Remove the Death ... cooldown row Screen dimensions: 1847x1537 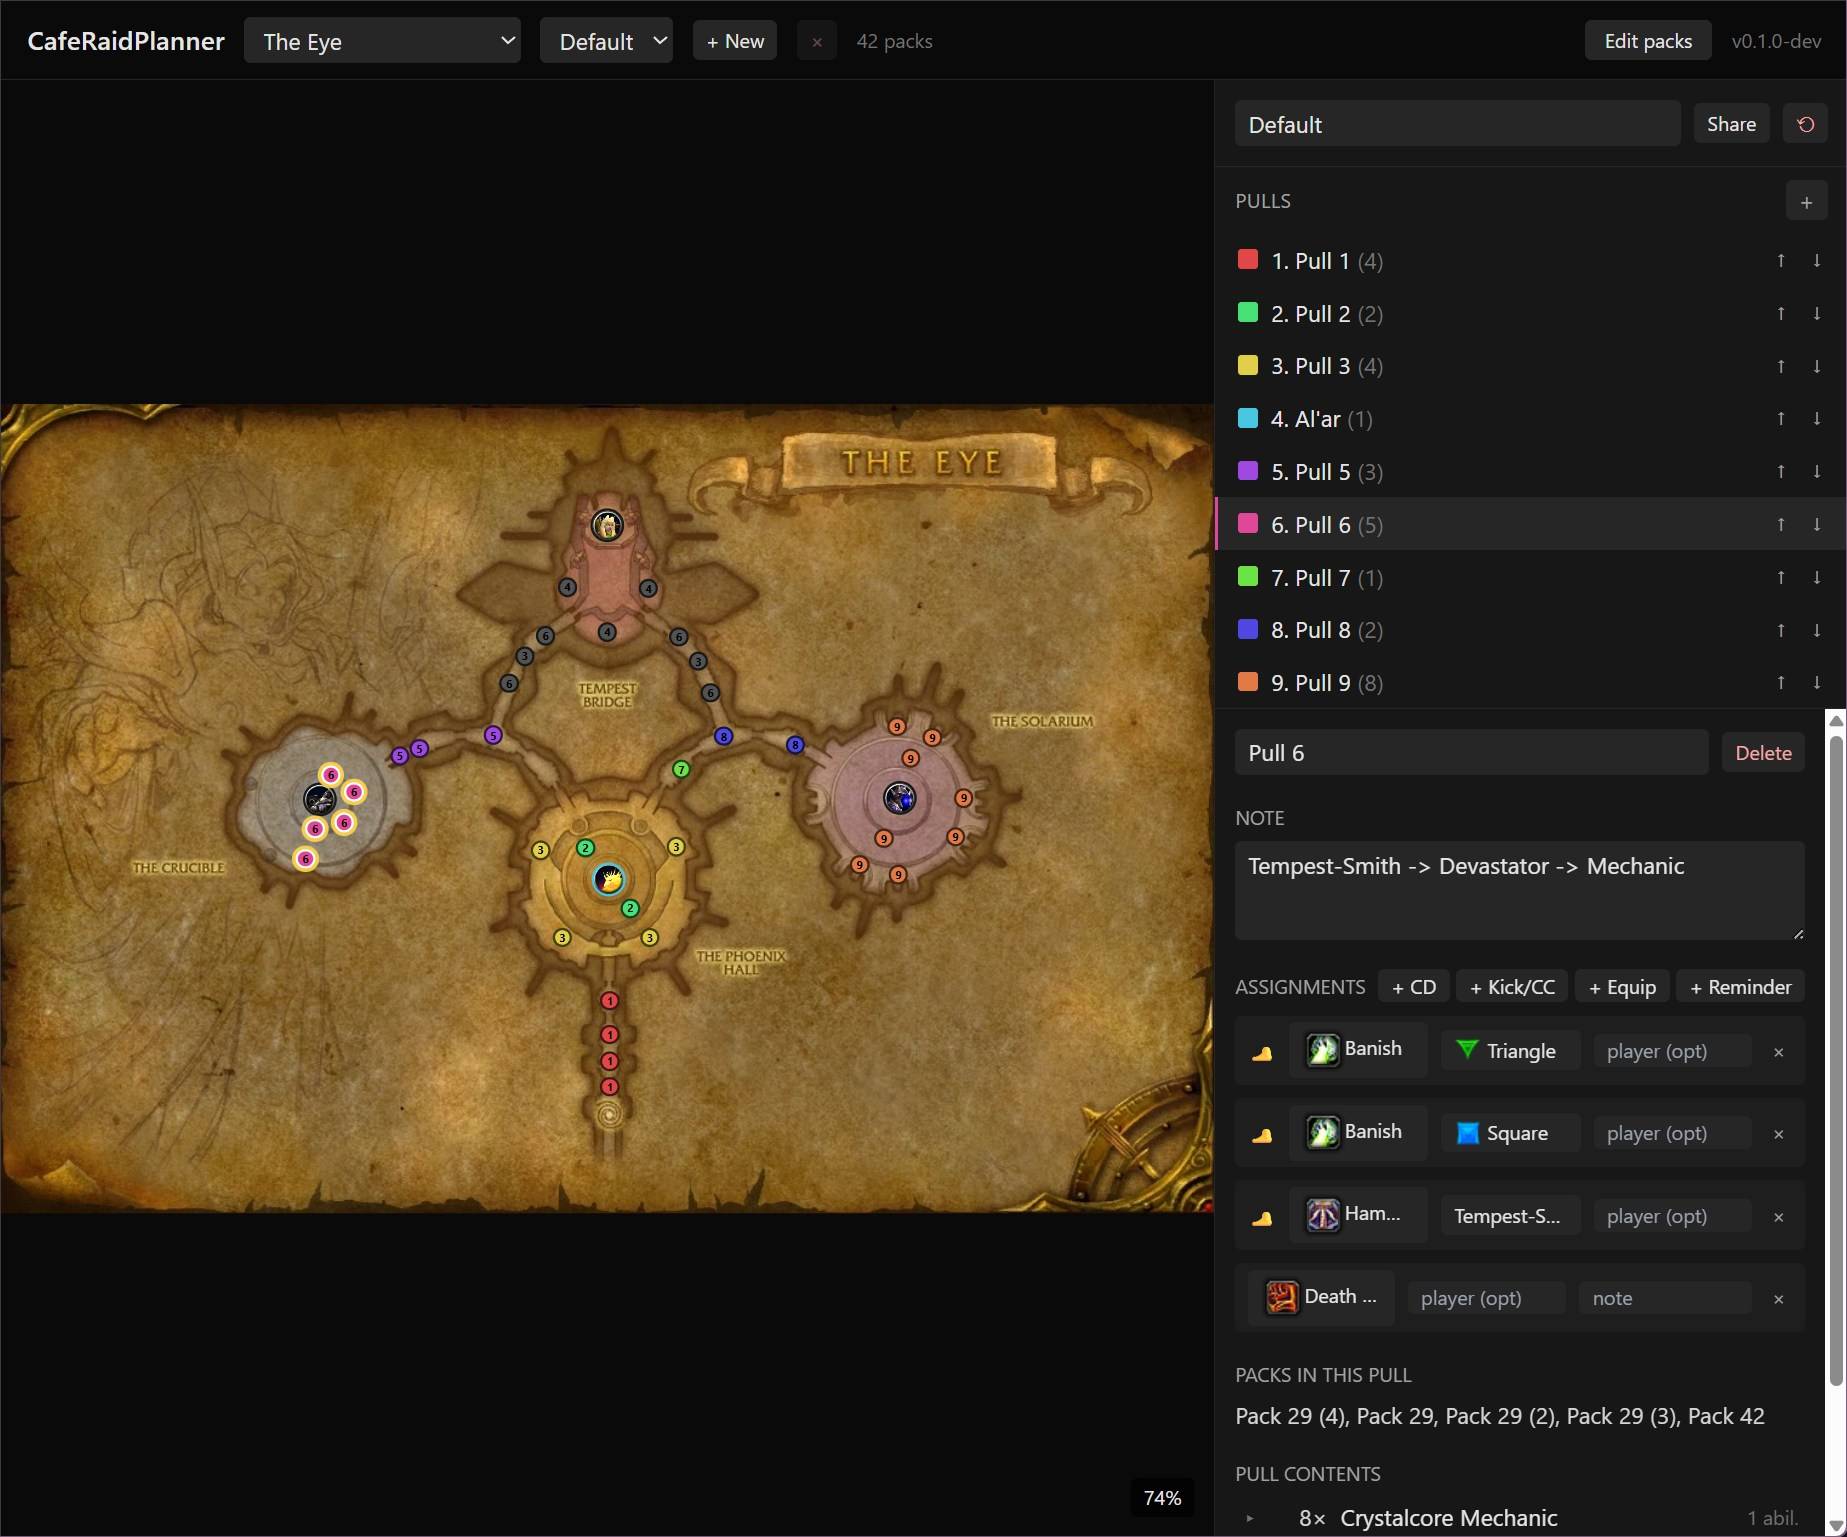click(x=1778, y=1299)
